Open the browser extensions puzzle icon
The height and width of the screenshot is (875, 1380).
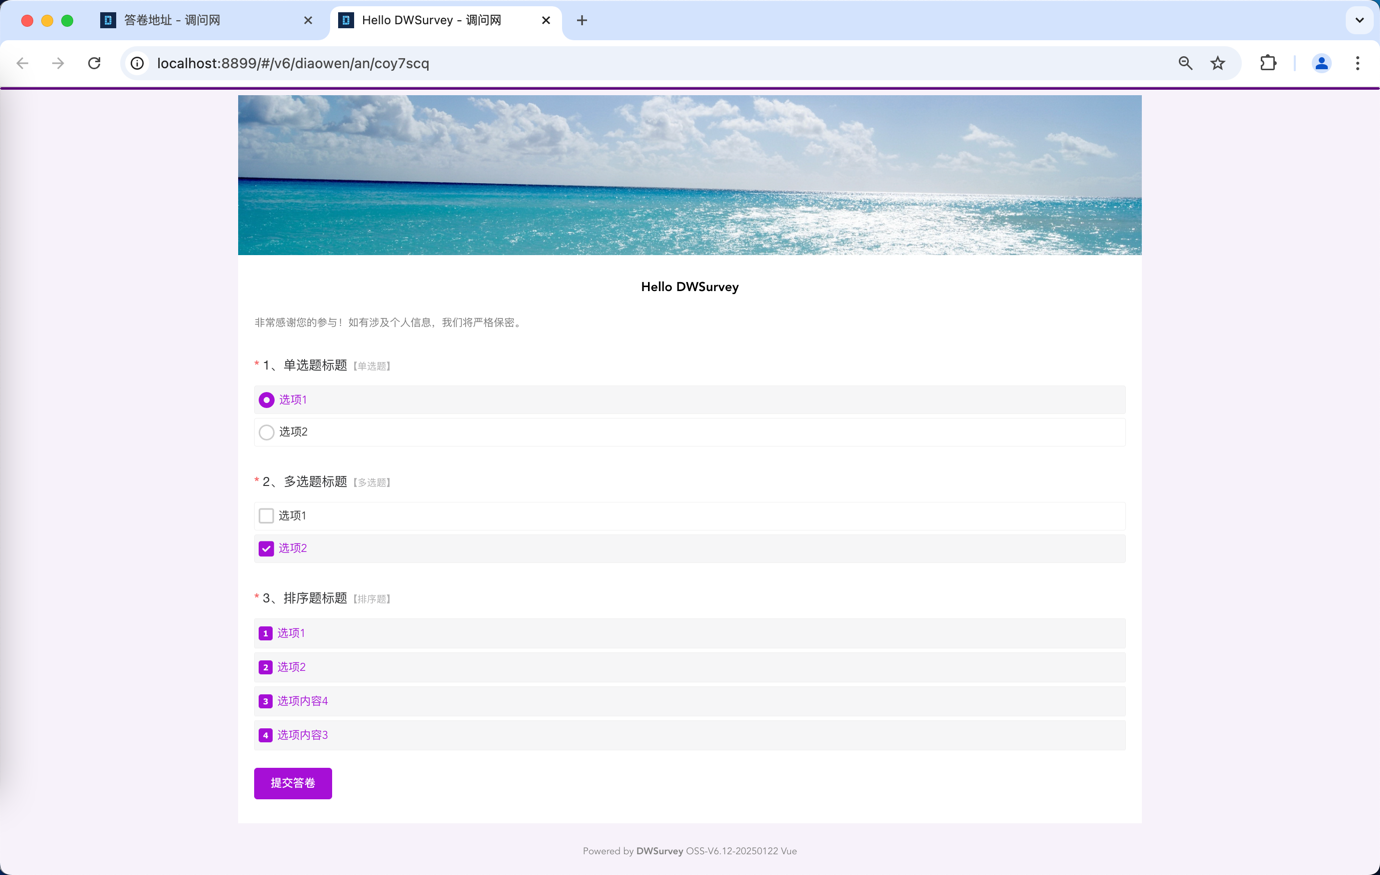click(1268, 63)
